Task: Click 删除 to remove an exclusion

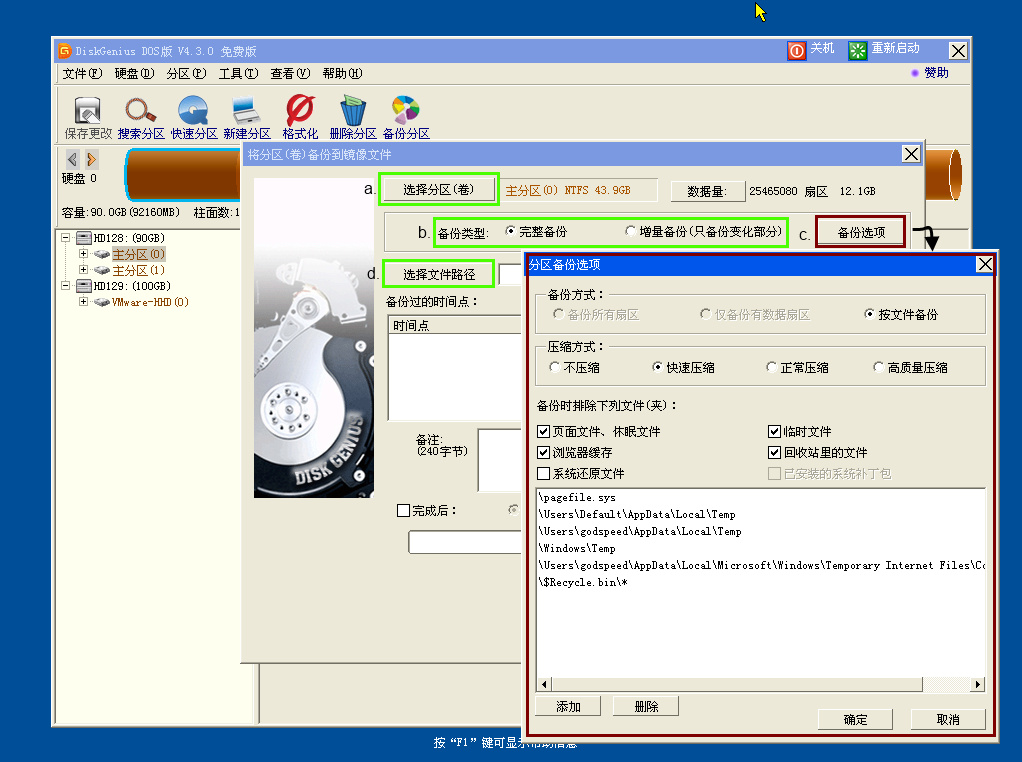Action: [646, 707]
